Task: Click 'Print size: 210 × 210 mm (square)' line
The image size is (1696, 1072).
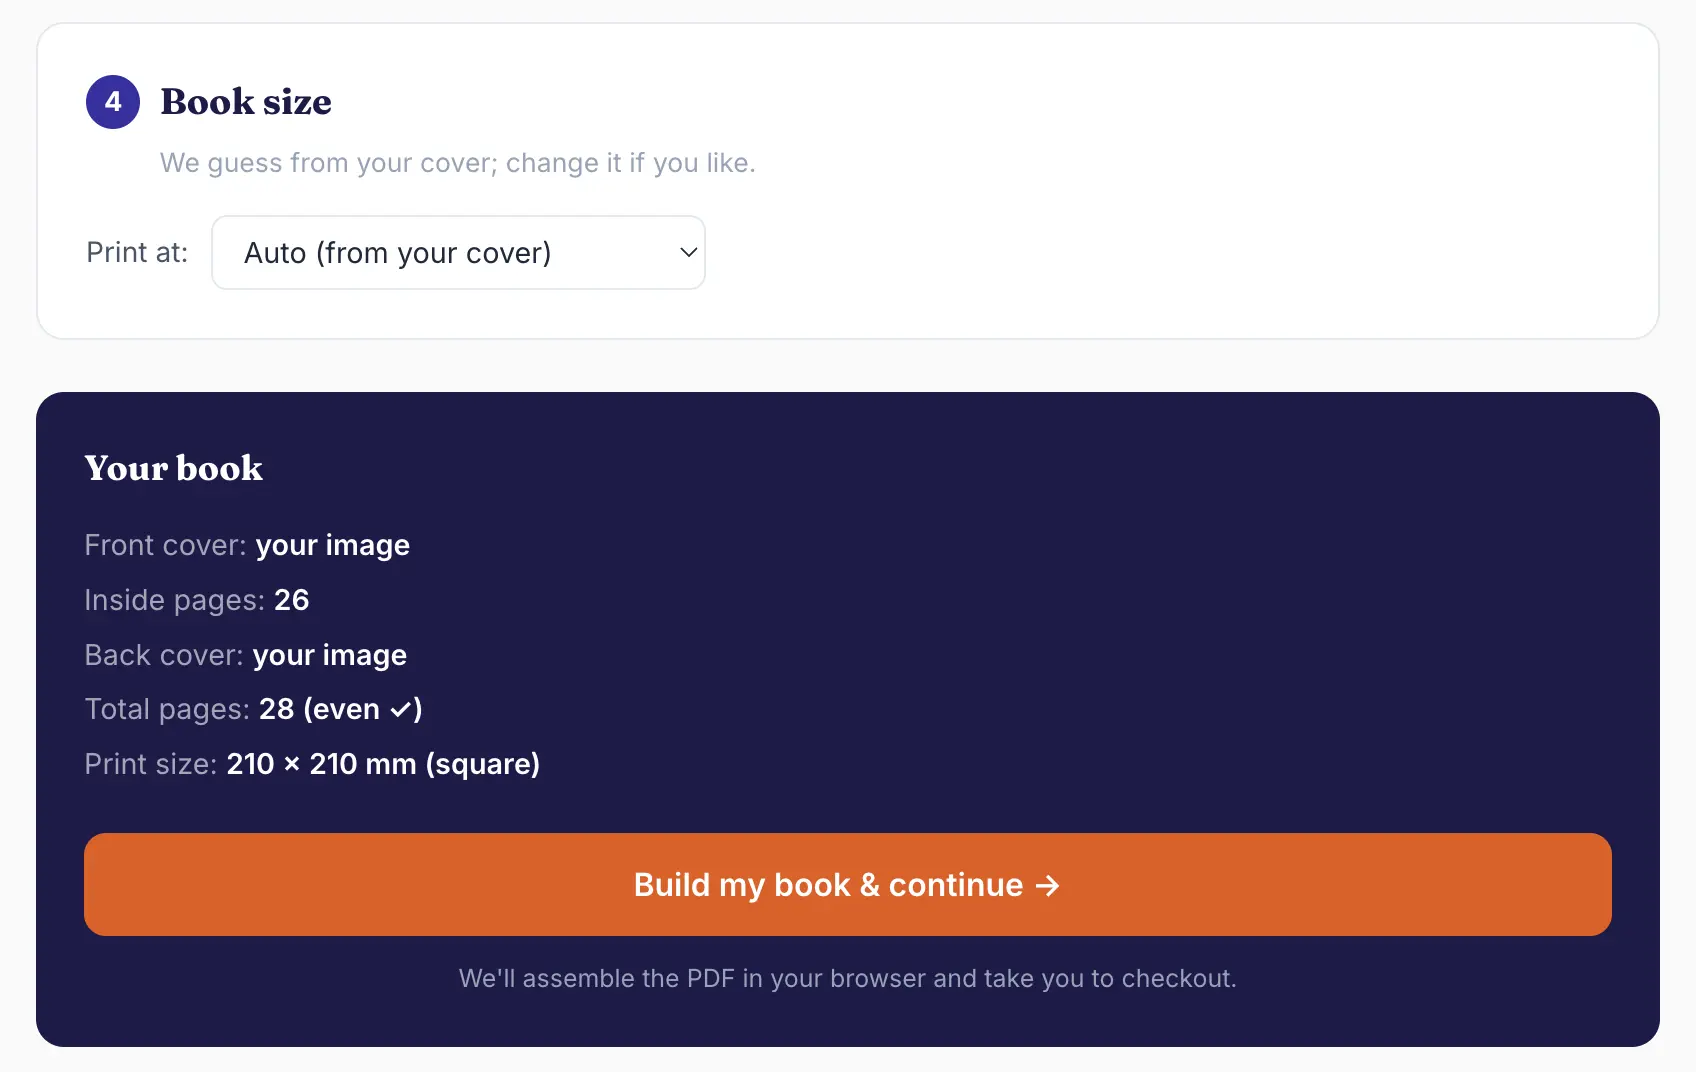Action: 312,764
